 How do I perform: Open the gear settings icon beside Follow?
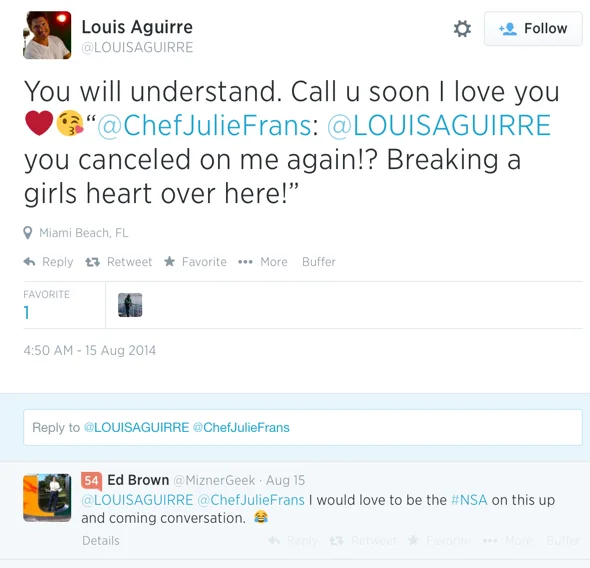[x=462, y=29]
